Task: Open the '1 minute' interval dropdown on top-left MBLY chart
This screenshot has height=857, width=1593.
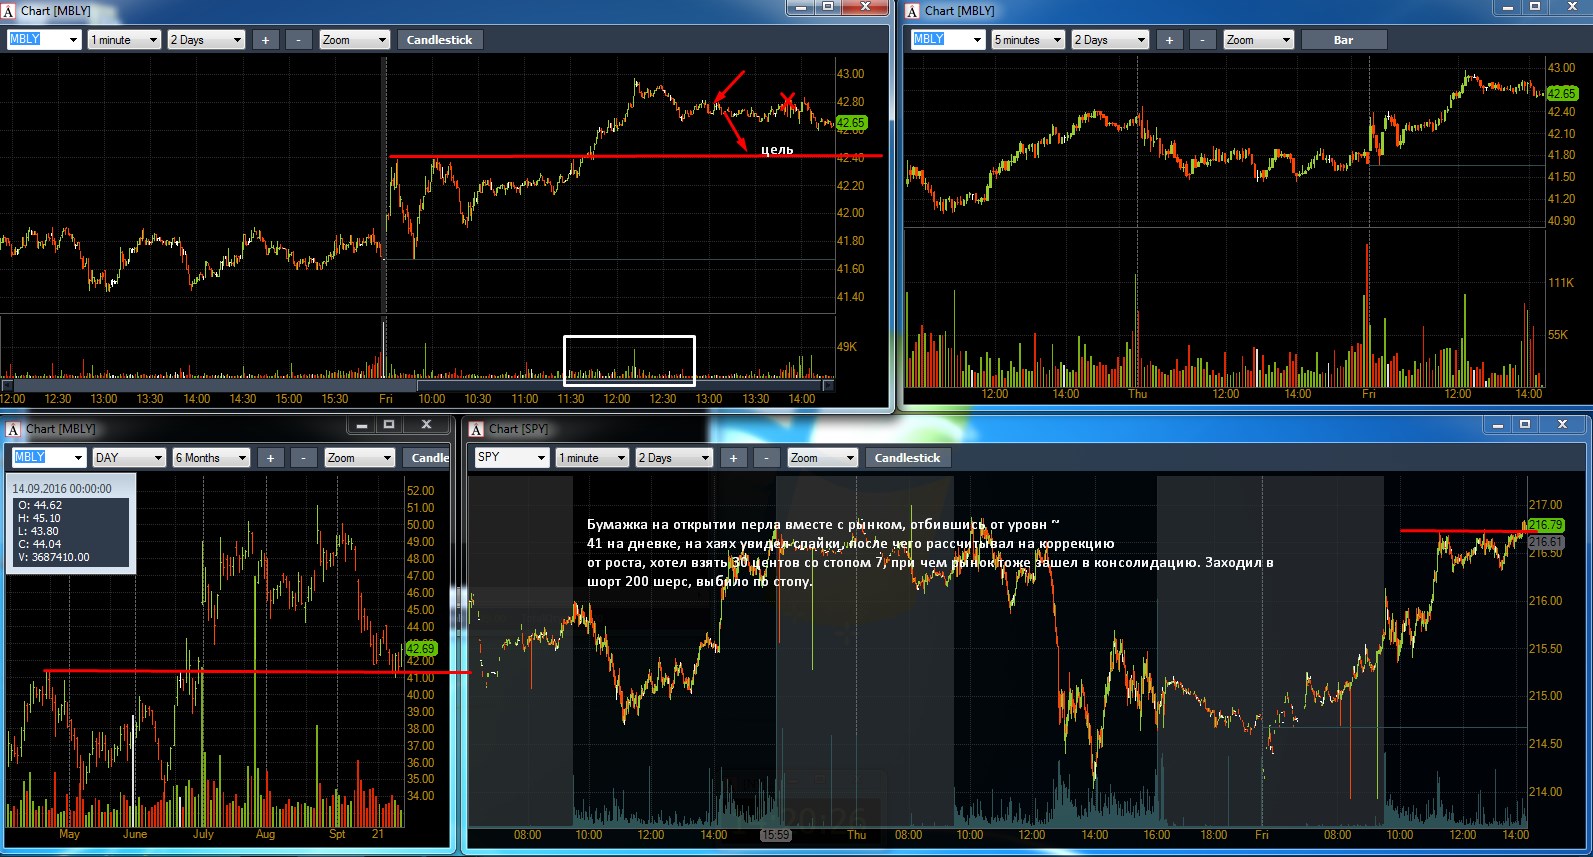Action: click(124, 40)
